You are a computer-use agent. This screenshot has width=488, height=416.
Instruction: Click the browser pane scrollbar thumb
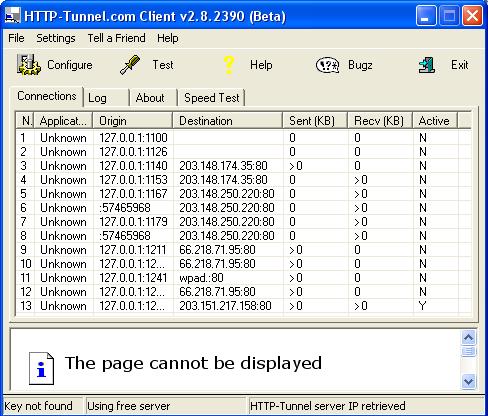tap(468, 351)
